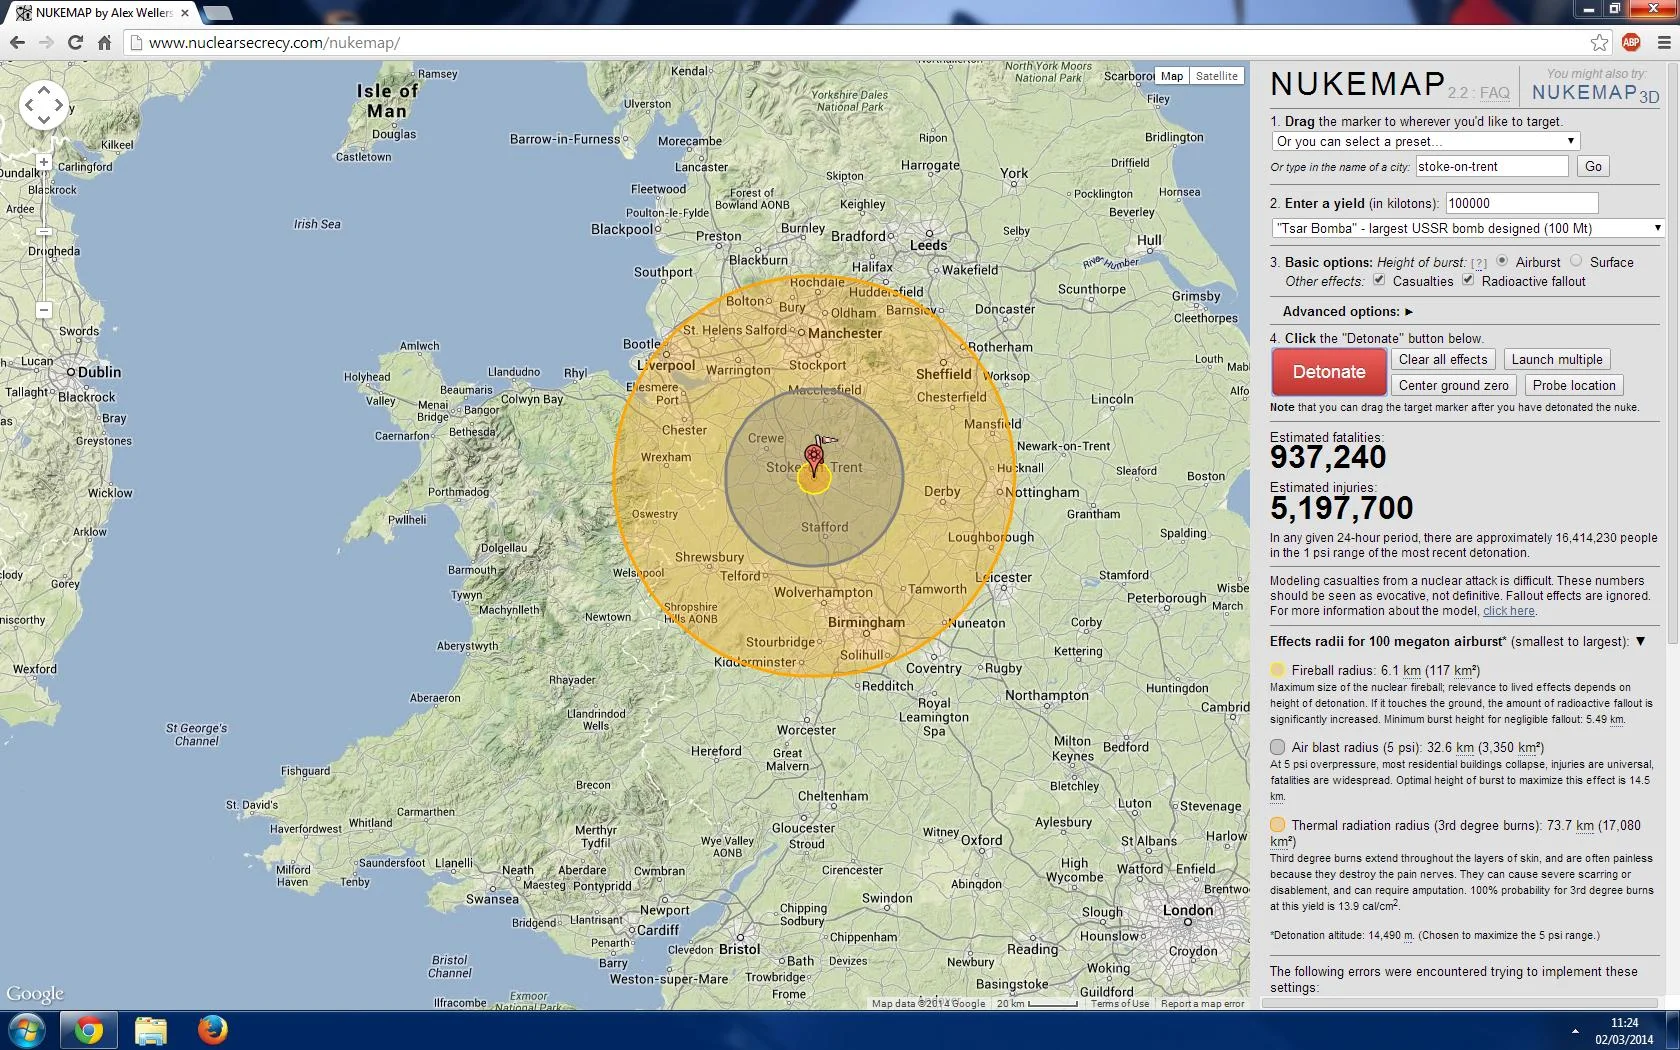This screenshot has height=1050, width=1680.
Task: Open the Adblock Plus extension icon
Action: point(1631,42)
